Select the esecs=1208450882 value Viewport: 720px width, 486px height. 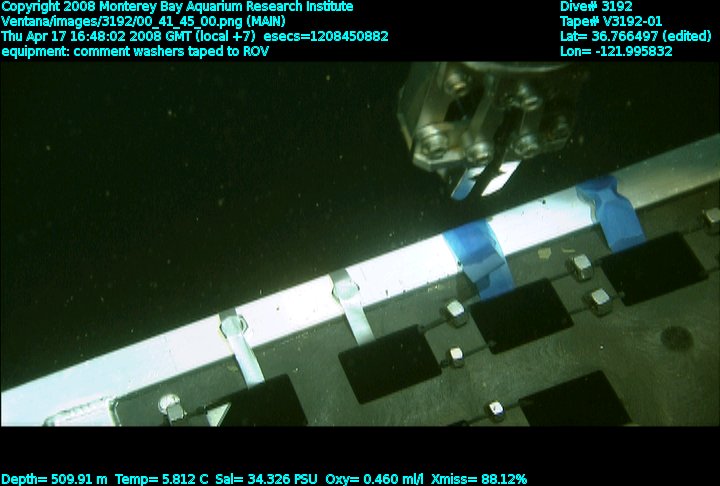tap(326, 36)
